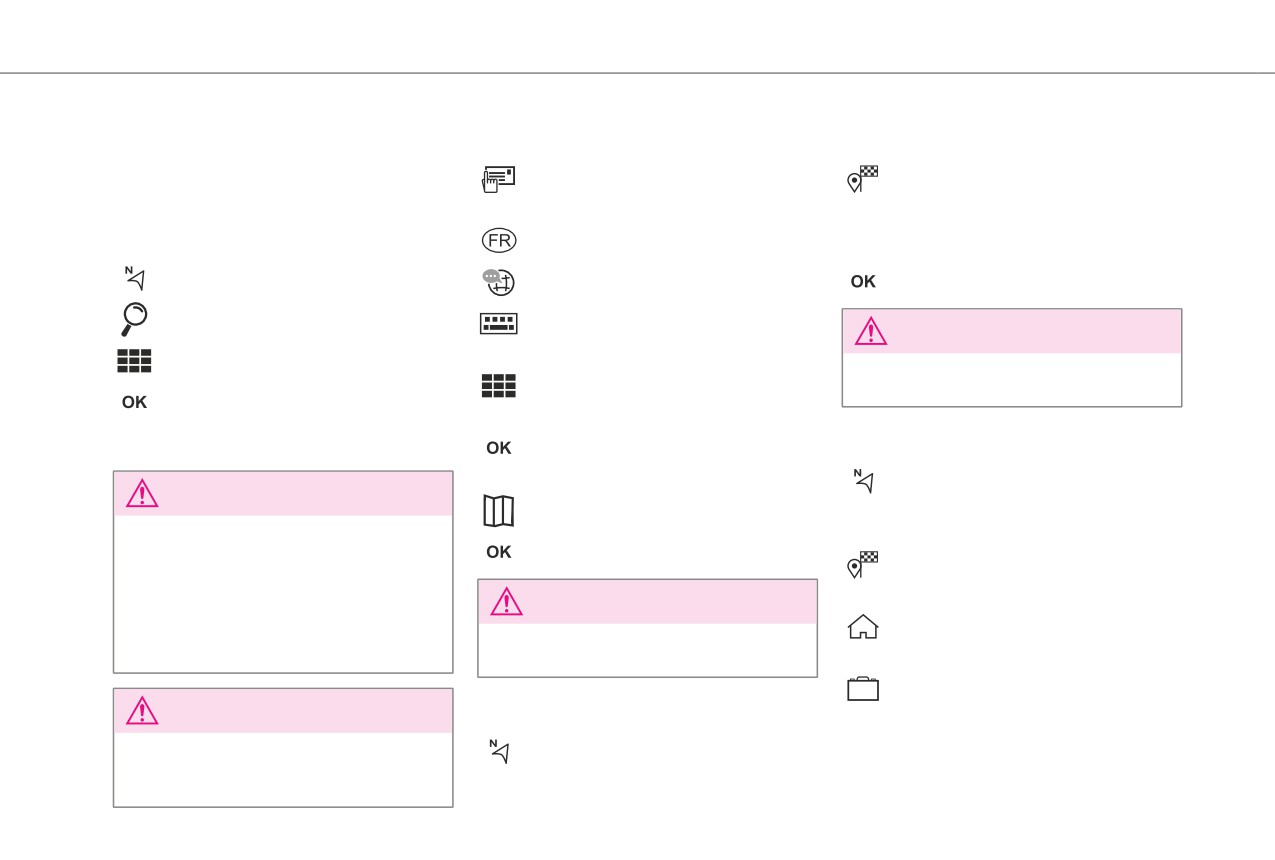Click the folded map icon
The height and width of the screenshot is (860, 1275).
[499, 510]
